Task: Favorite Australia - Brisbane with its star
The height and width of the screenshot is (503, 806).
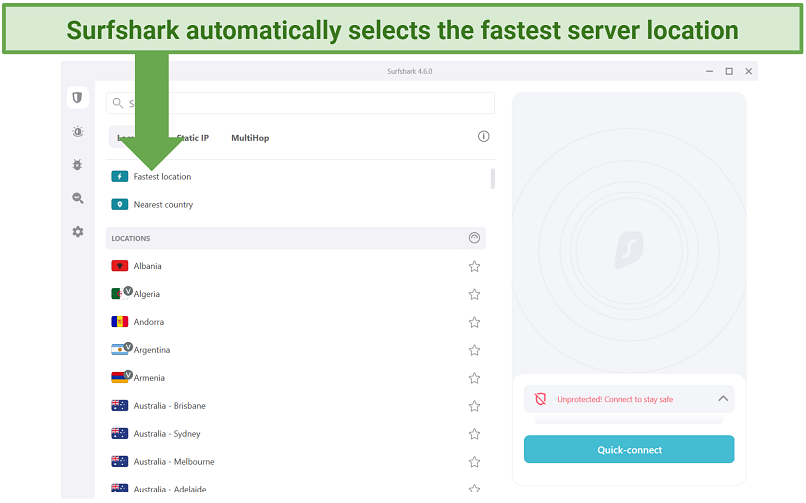Action: (x=474, y=406)
